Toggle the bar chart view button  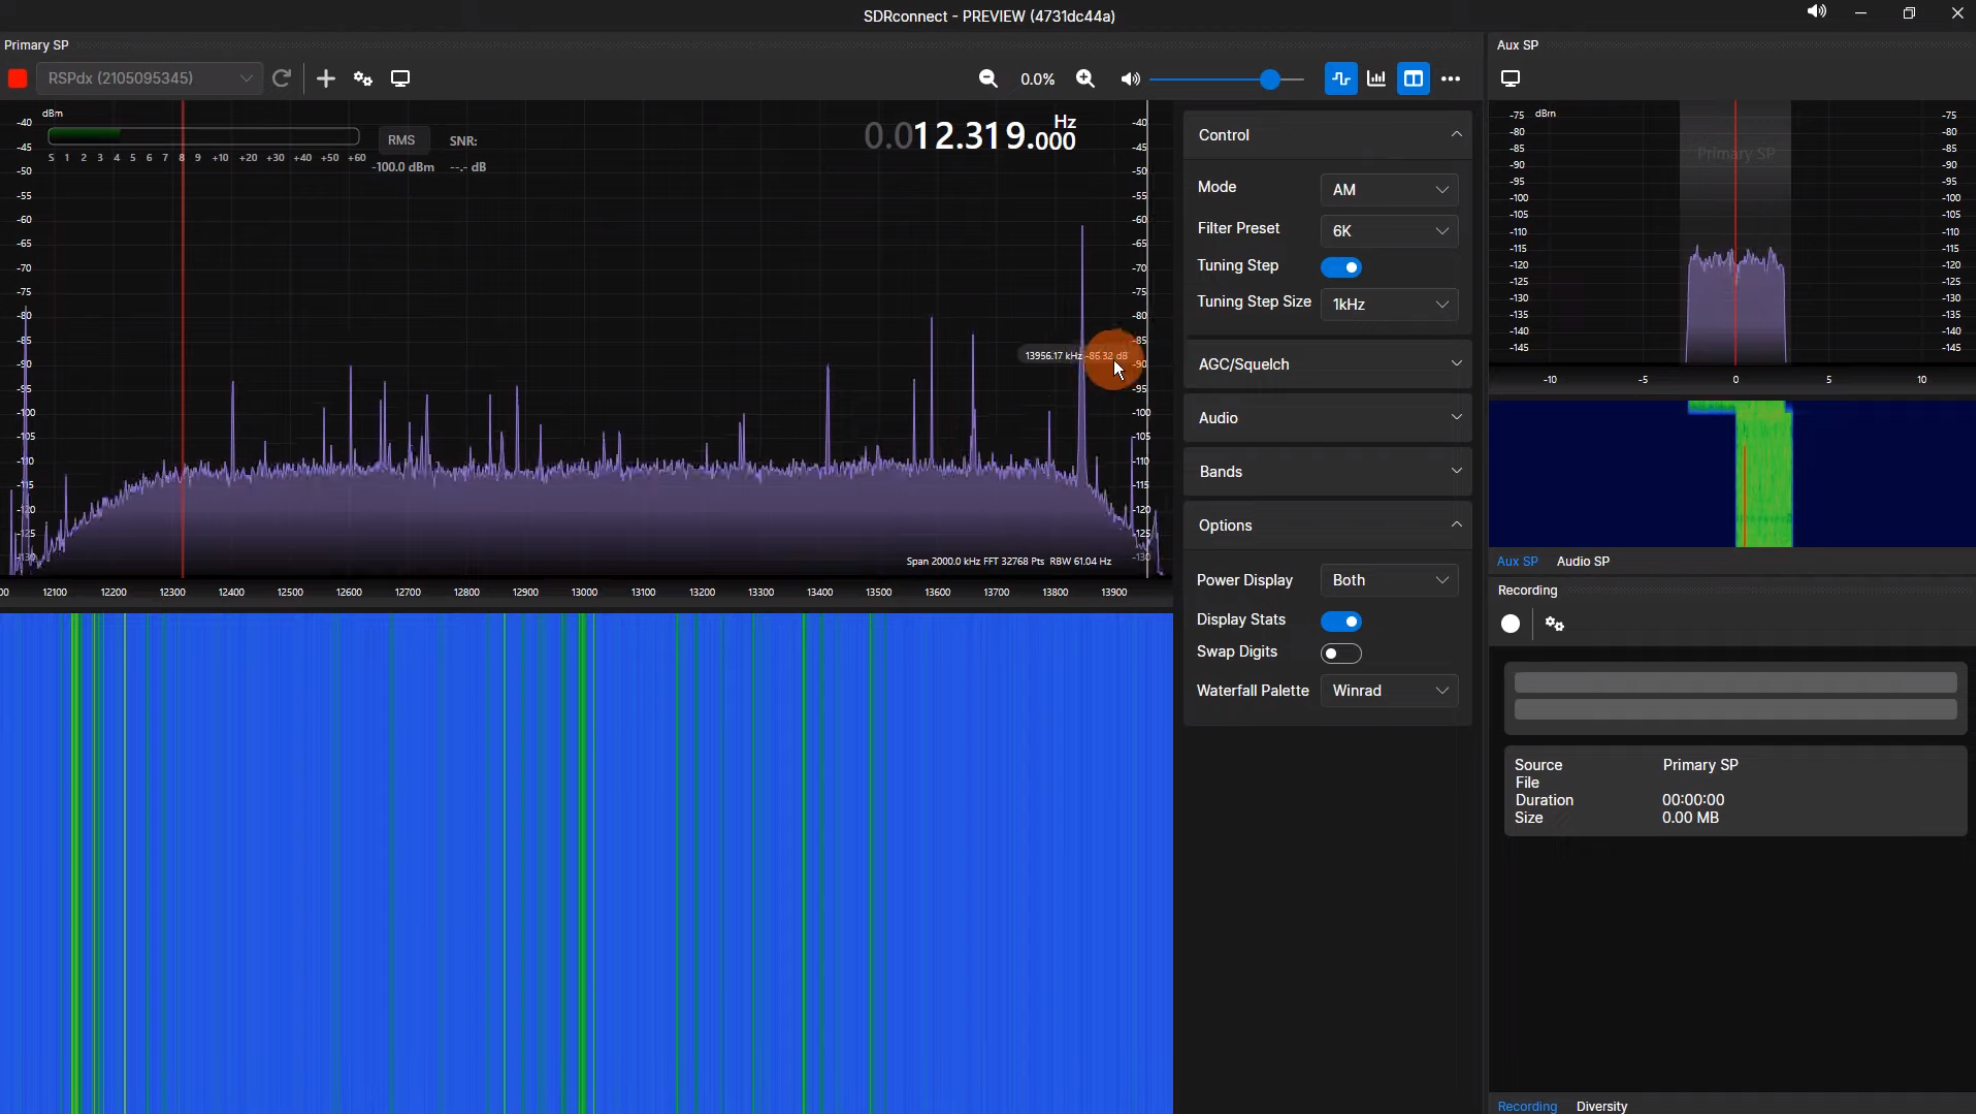(1377, 78)
